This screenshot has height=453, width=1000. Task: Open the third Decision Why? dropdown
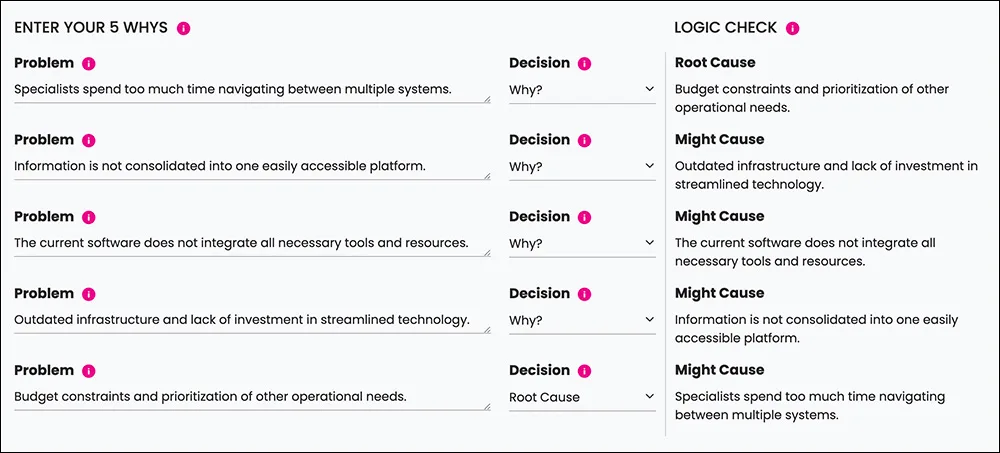coord(582,244)
